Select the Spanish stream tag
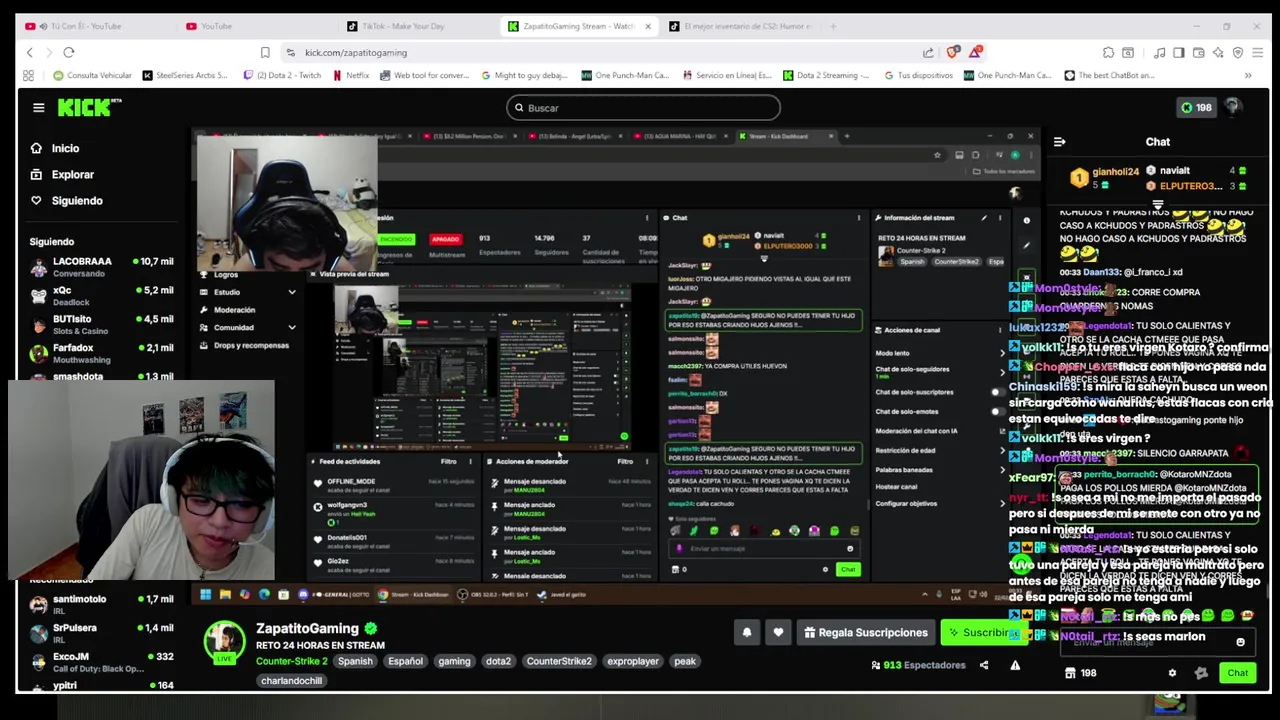Screen dimensions: 1280x720 tap(354, 661)
